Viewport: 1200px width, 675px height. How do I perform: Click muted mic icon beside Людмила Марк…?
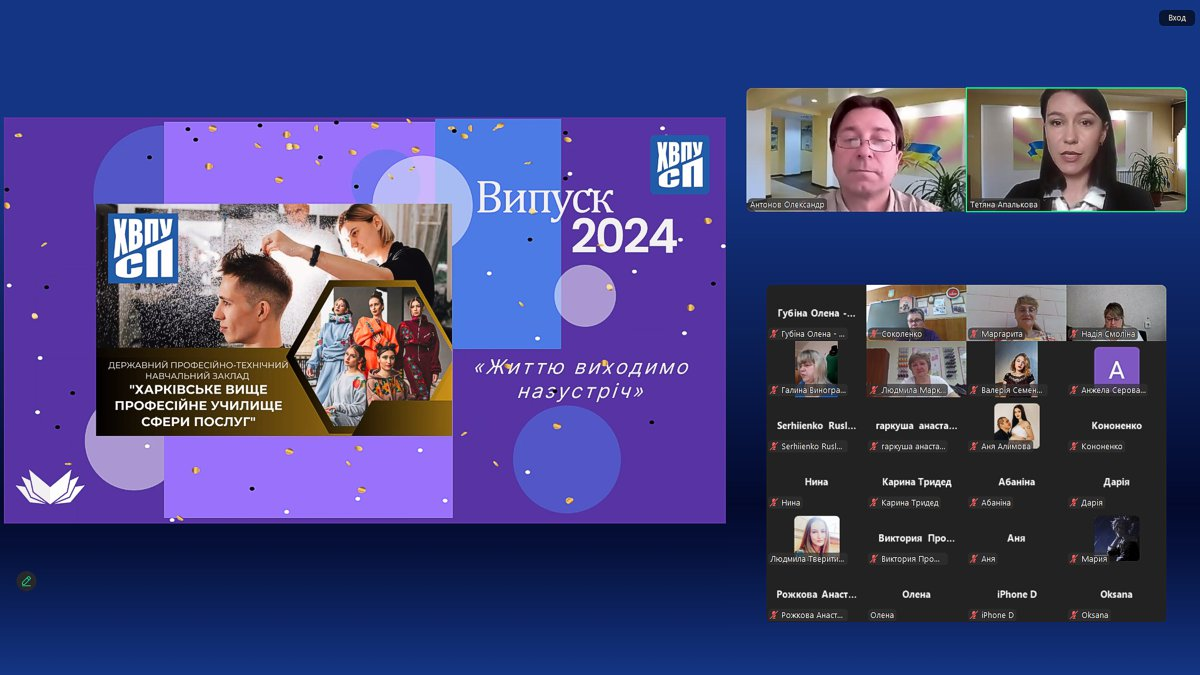point(874,390)
